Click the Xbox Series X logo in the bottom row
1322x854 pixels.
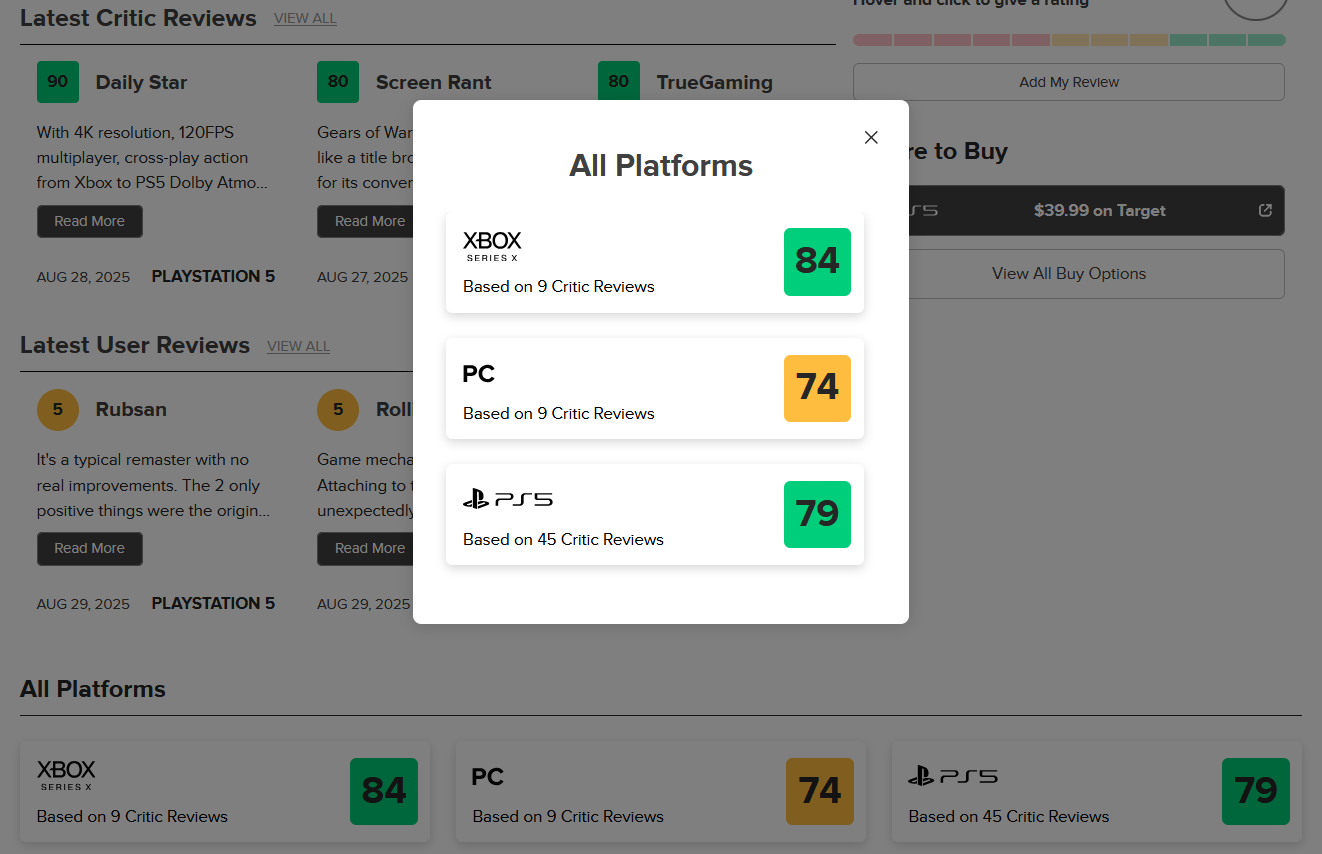[66, 775]
